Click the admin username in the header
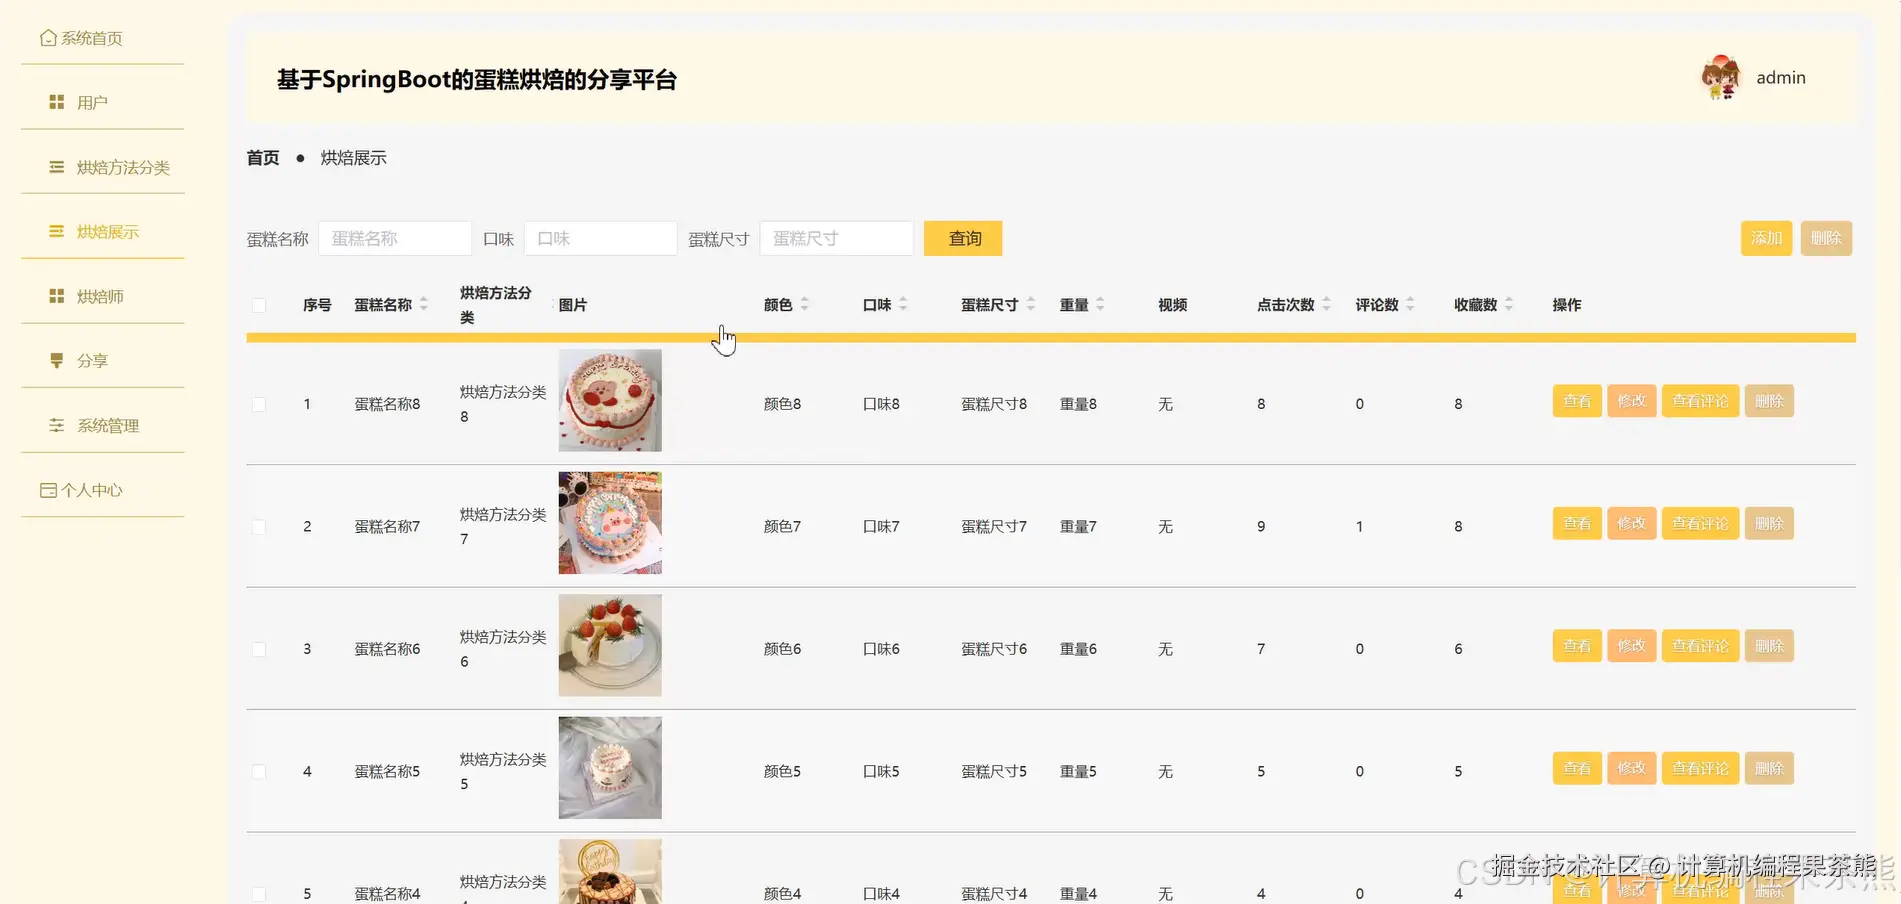This screenshot has width=1901, height=904. coord(1781,78)
